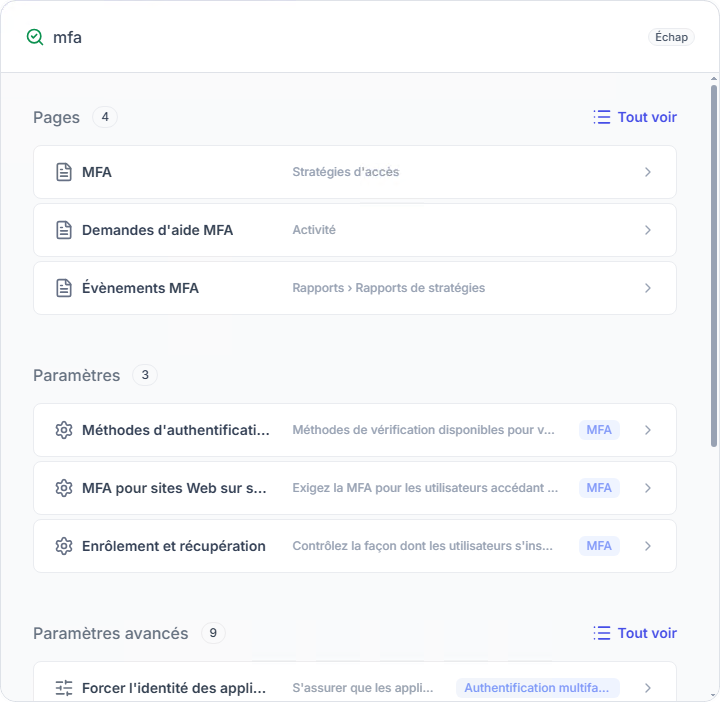Open 'Demandes d'aide MFA' page result

pos(354,230)
